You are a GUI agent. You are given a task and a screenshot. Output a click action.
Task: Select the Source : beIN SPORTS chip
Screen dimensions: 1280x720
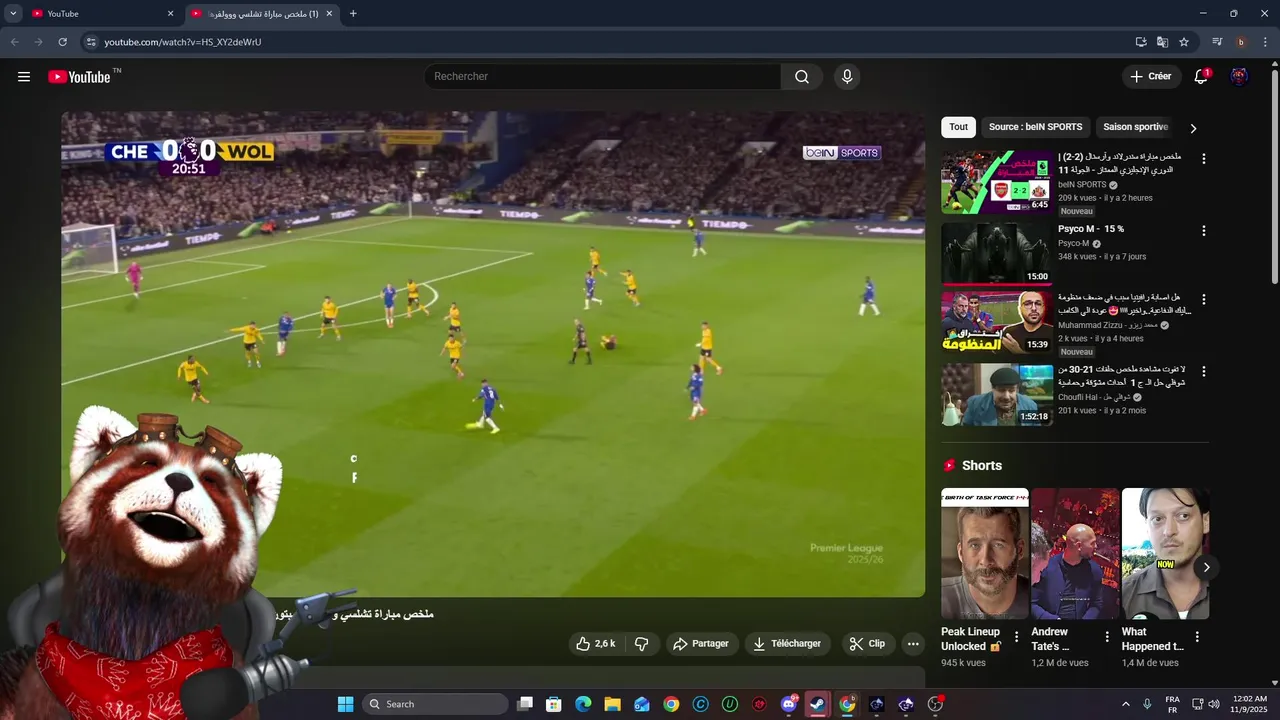tap(1035, 127)
